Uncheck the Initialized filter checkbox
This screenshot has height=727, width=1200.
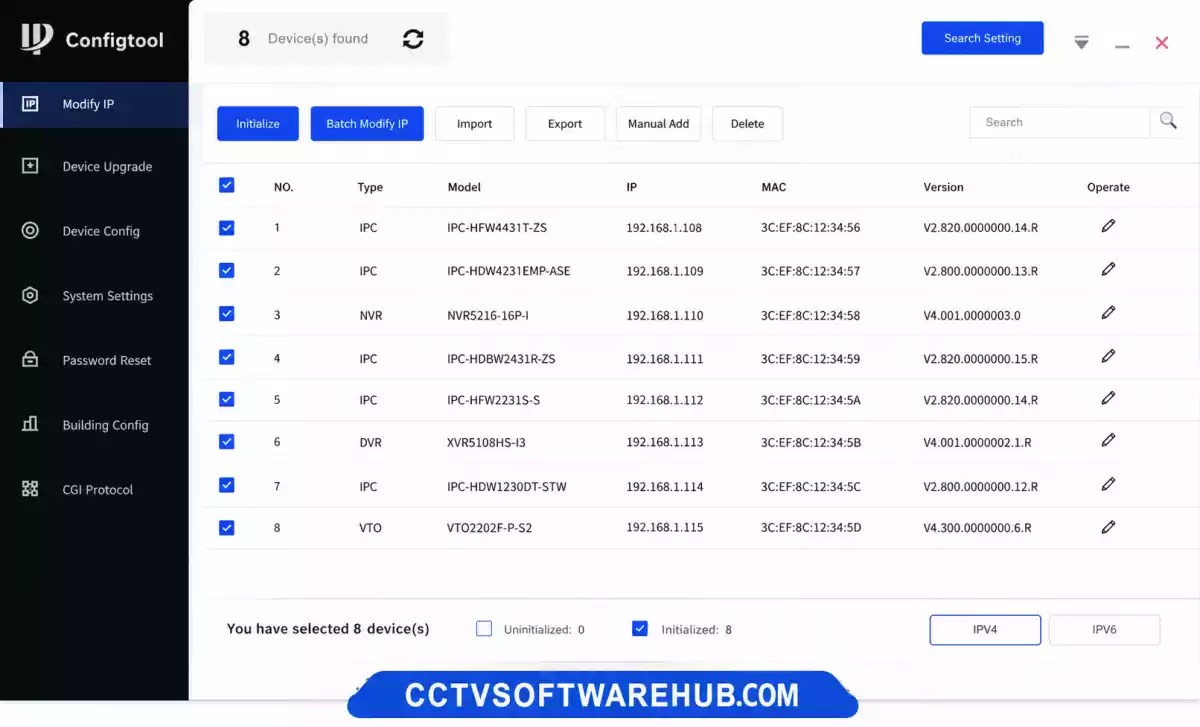640,629
